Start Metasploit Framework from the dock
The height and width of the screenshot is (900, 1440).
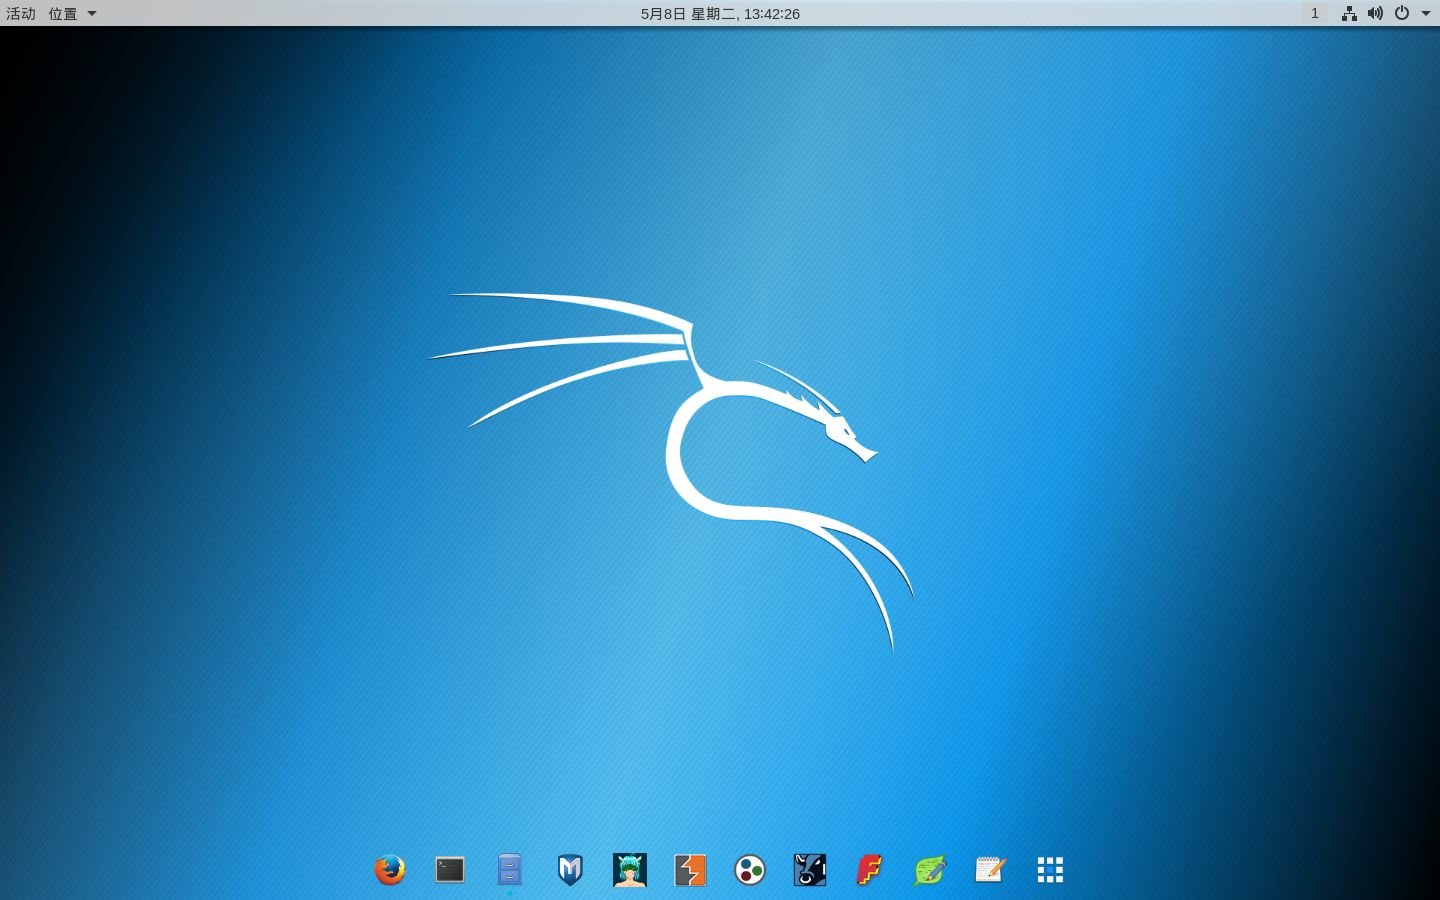point(570,870)
